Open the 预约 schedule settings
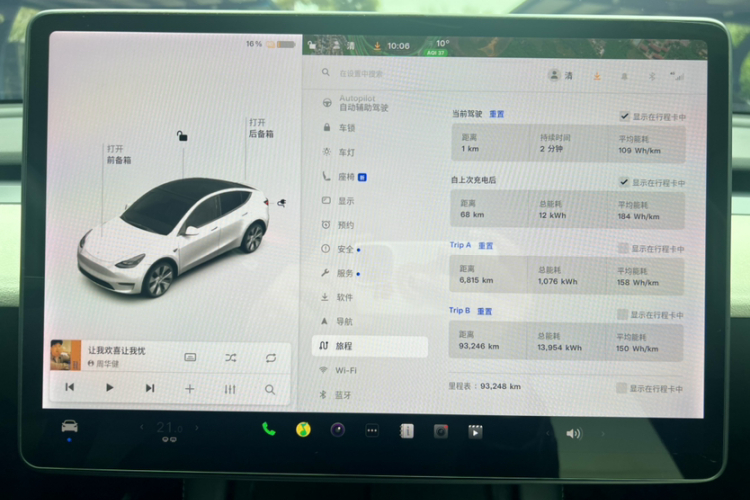 point(338,225)
